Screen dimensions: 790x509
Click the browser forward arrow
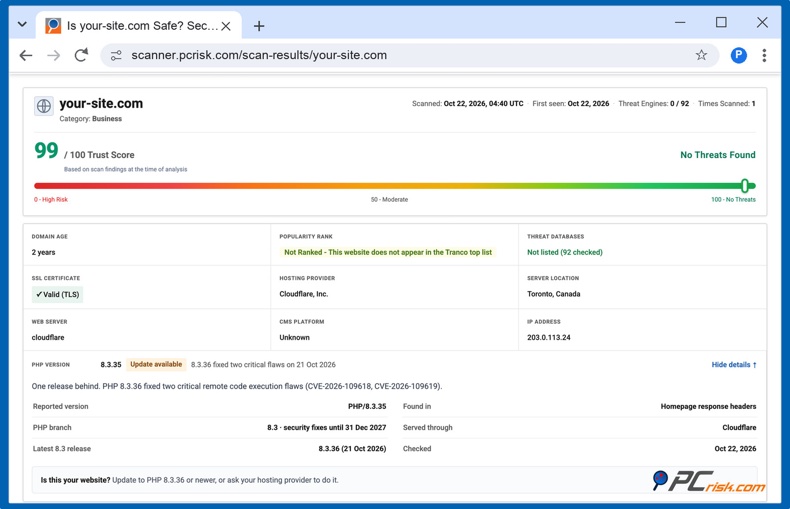pyautogui.click(x=53, y=55)
